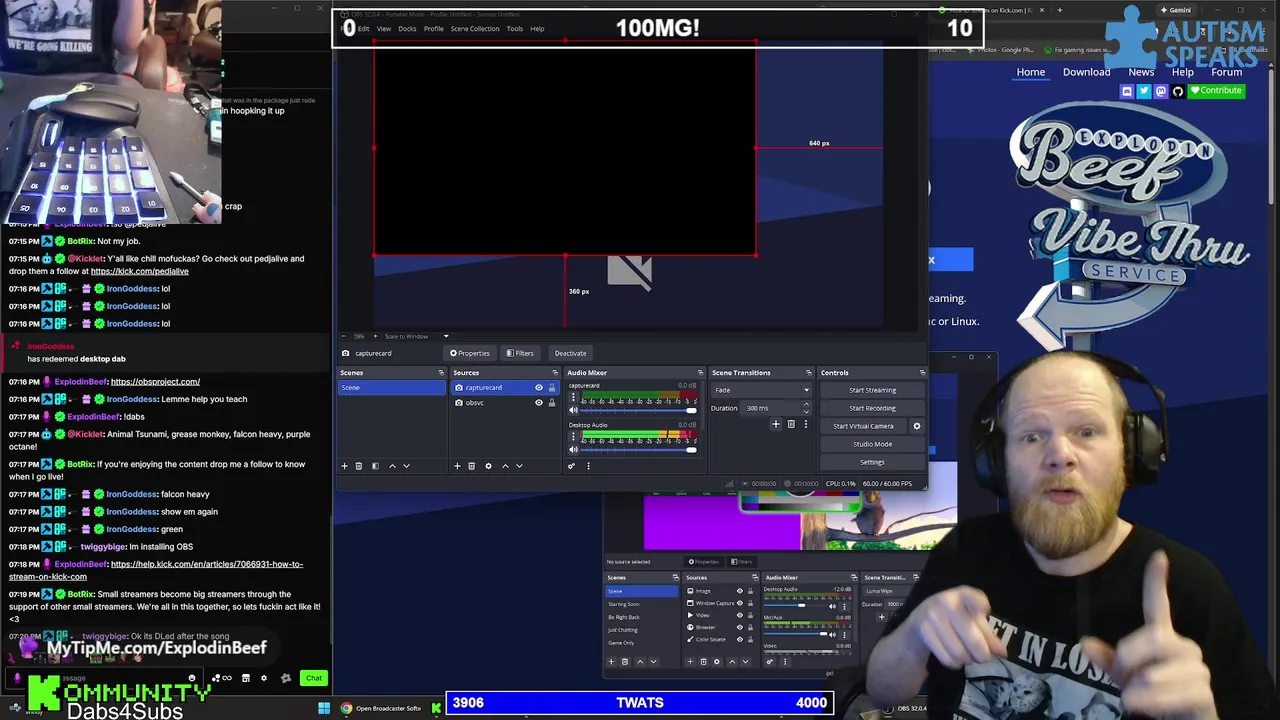Toggle Window Capture eye in website screenshot
1280x720 pixels.
pyautogui.click(x=740, y=603)
